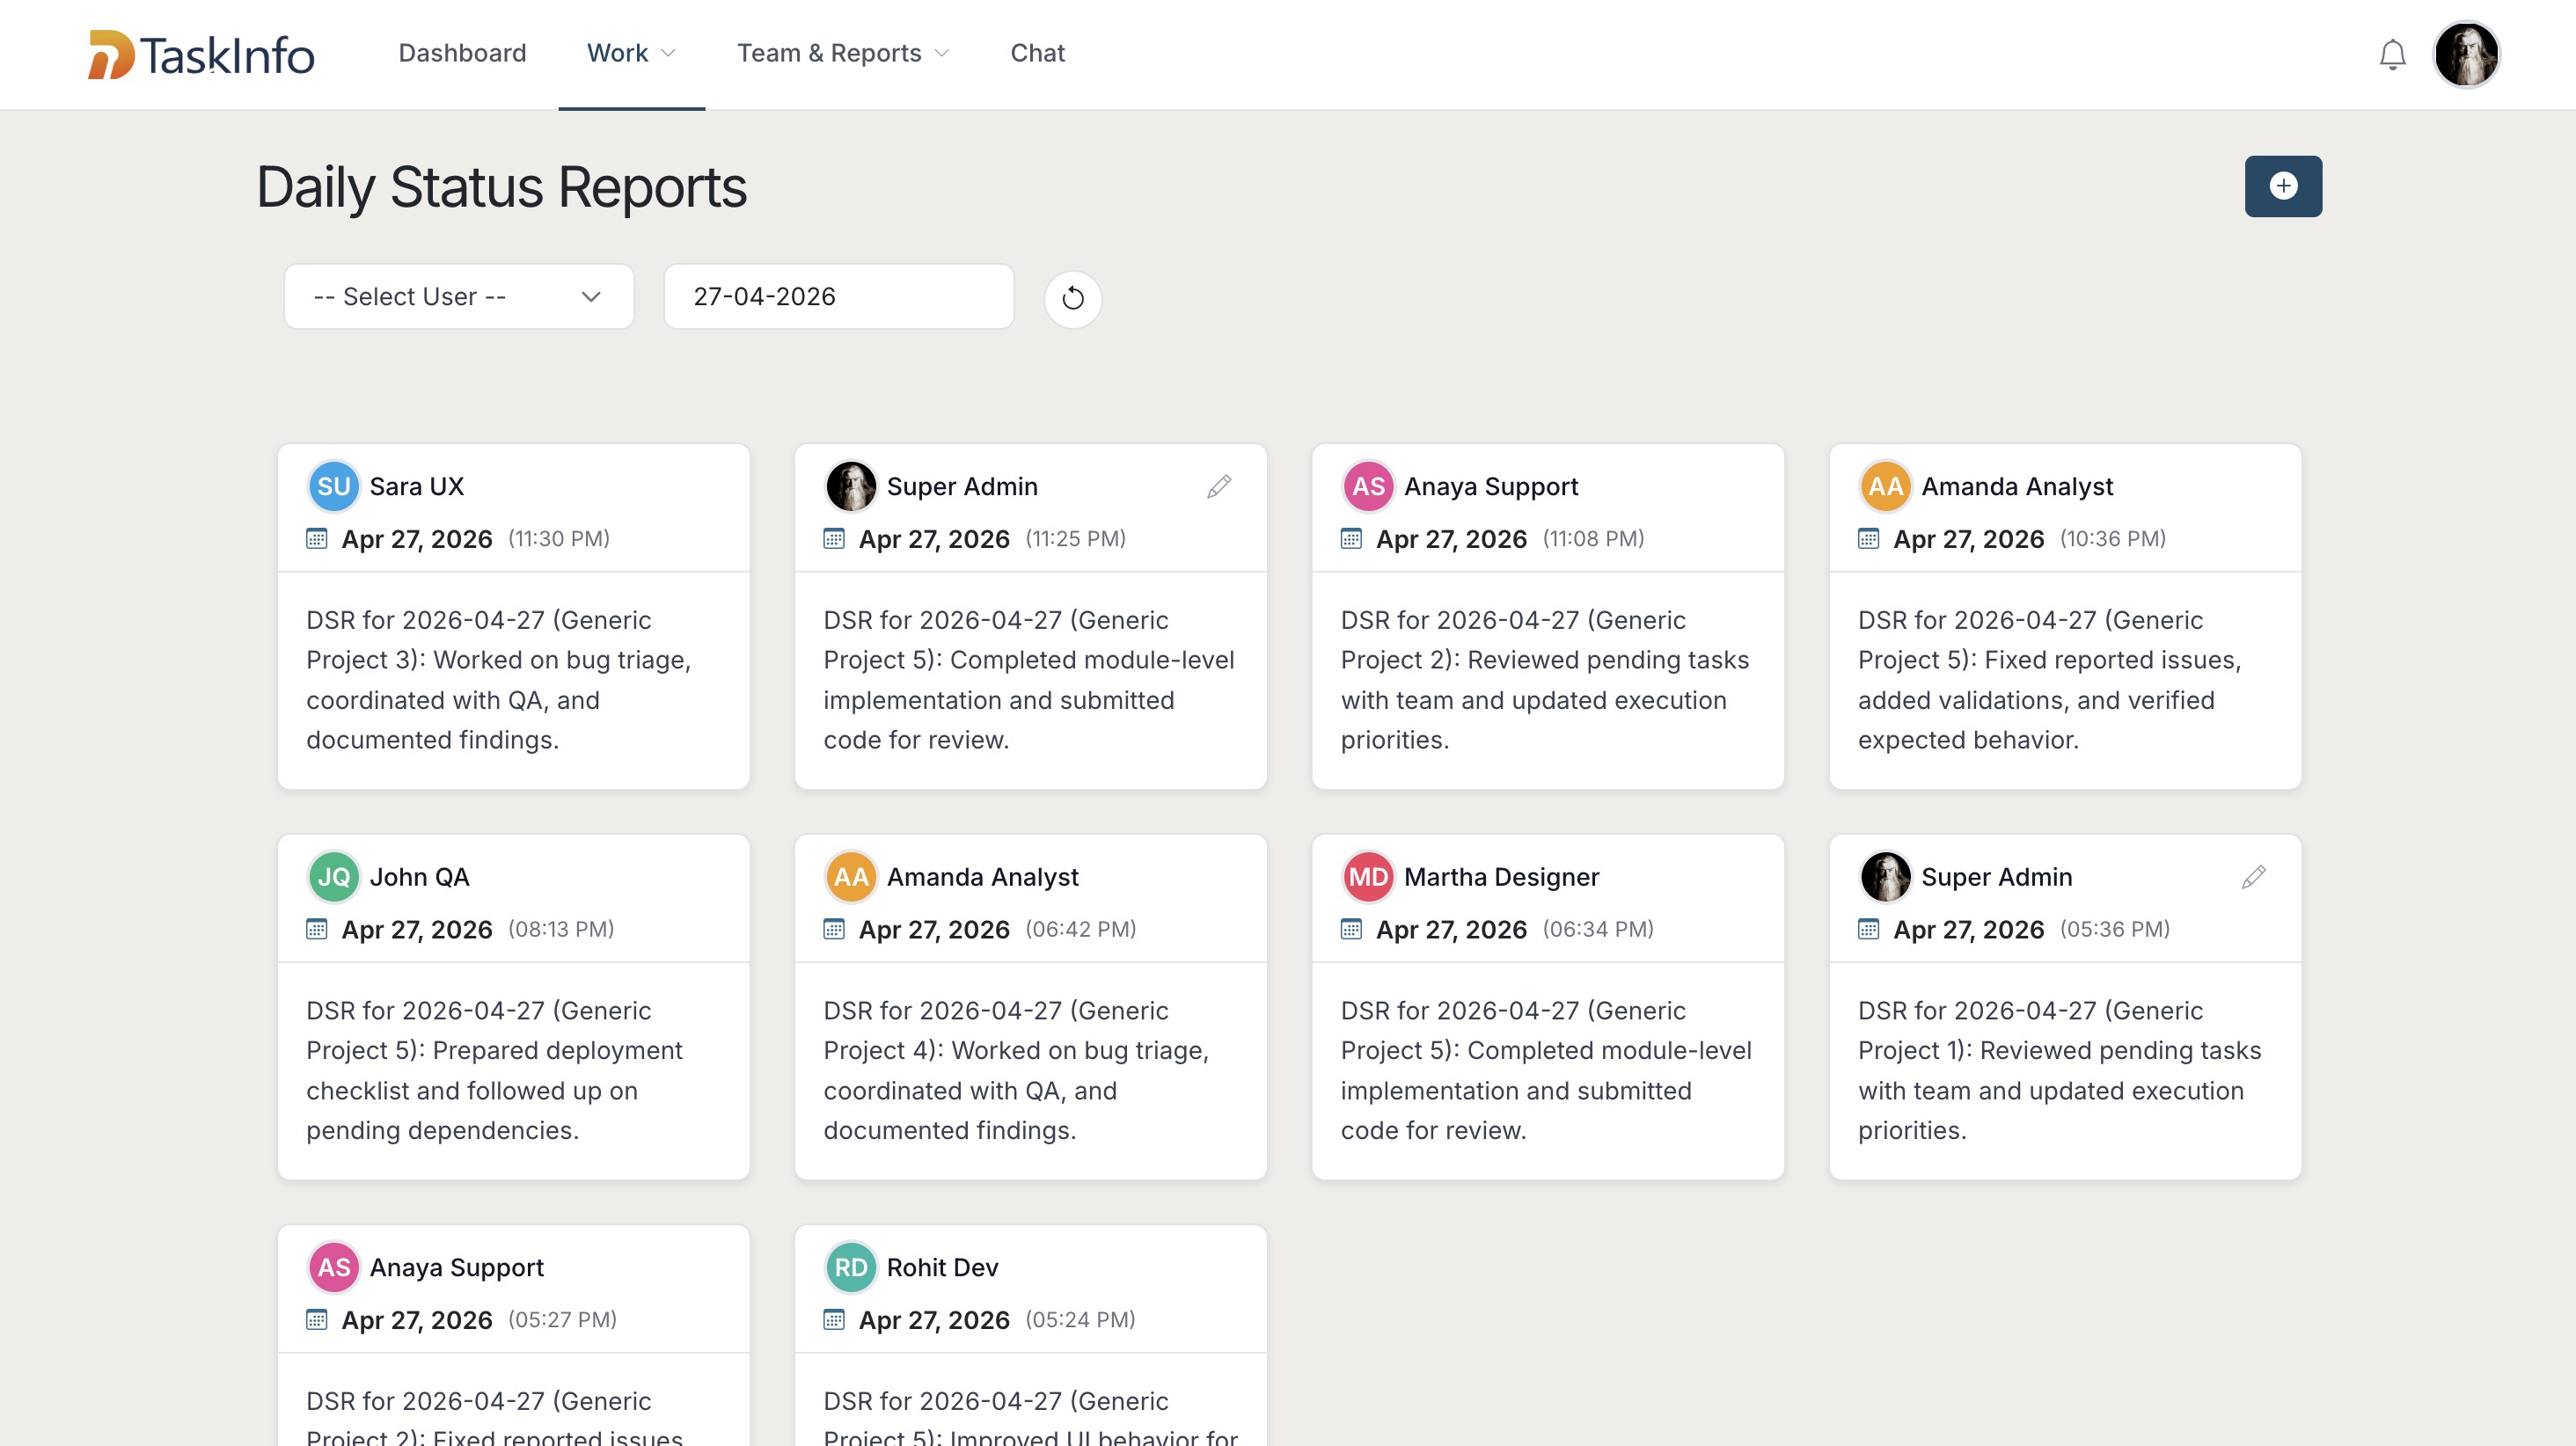Image resolution: width=2576 pixels, height=1446 pixels.
Task: Click Amanda Analyst name on 06:42 PM card
Action: tap(983, 877)
